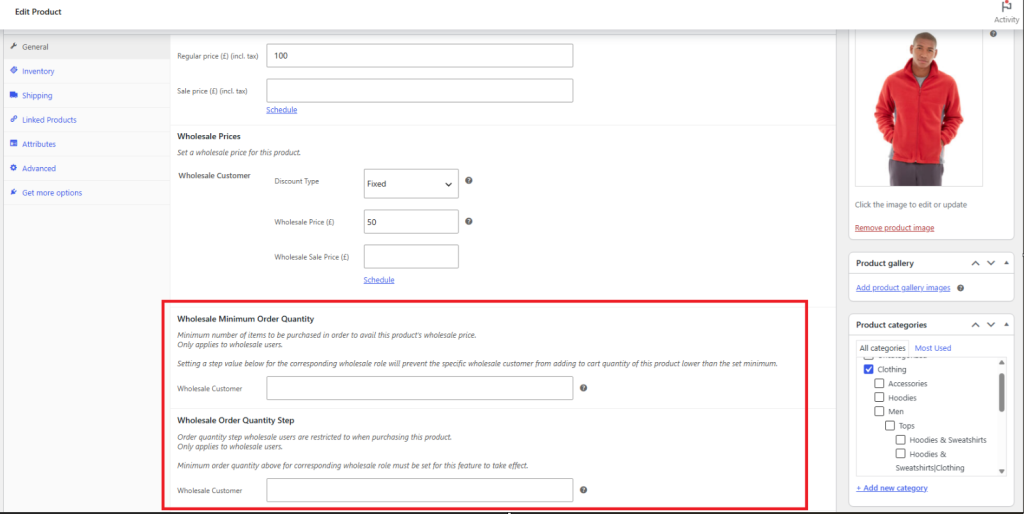Select the Shipping truck icon
Viewport: 1024px width, 514px height.
14,95
